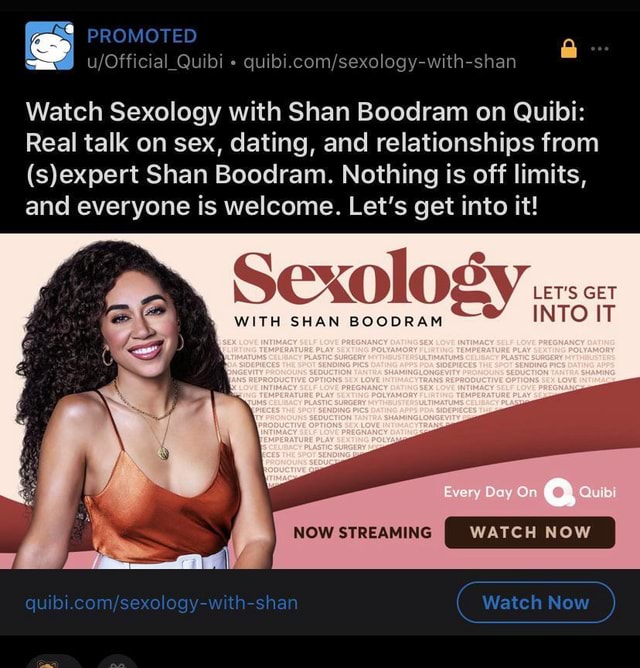Tap the orange locked post padlock icon

pyautogui.click(x=568, y=48)
